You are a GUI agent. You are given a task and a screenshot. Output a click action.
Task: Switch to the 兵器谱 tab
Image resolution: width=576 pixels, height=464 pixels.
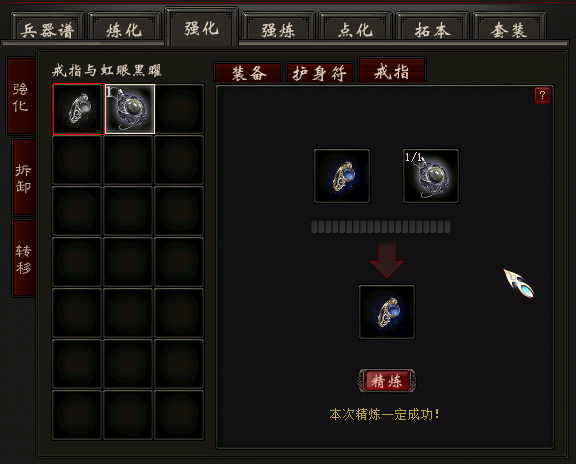tap(48, 27)
